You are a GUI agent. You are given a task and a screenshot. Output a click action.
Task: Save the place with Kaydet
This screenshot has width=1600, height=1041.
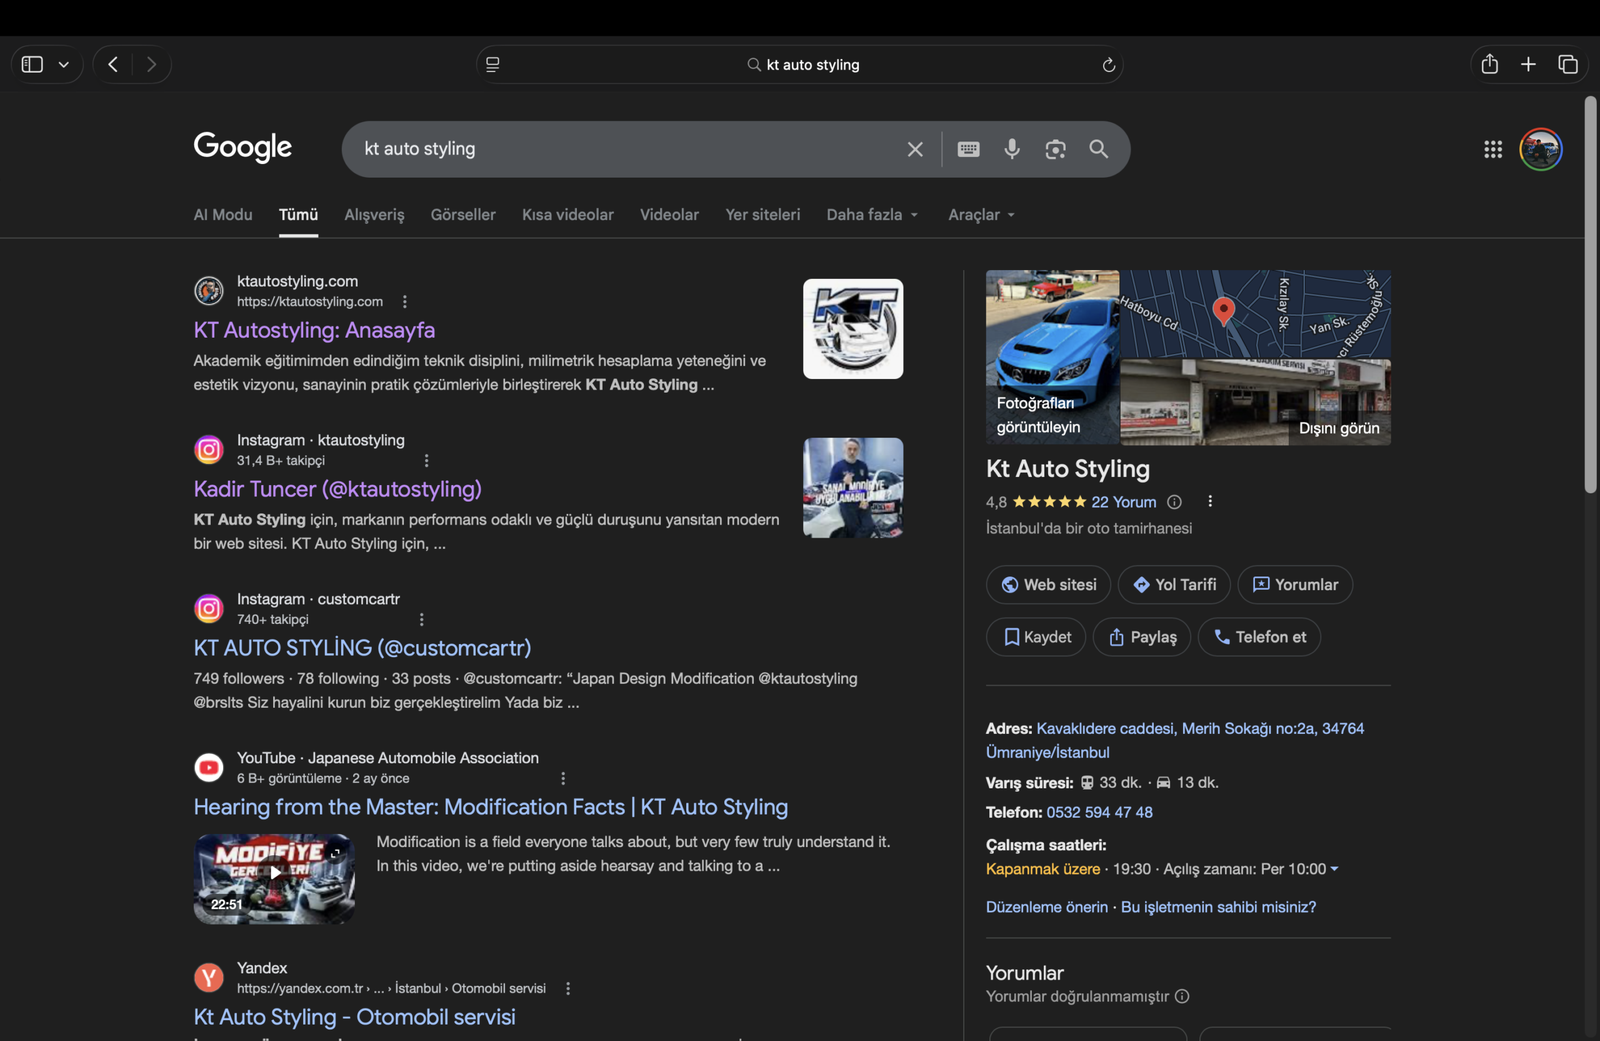click(x=1036, y=637)
